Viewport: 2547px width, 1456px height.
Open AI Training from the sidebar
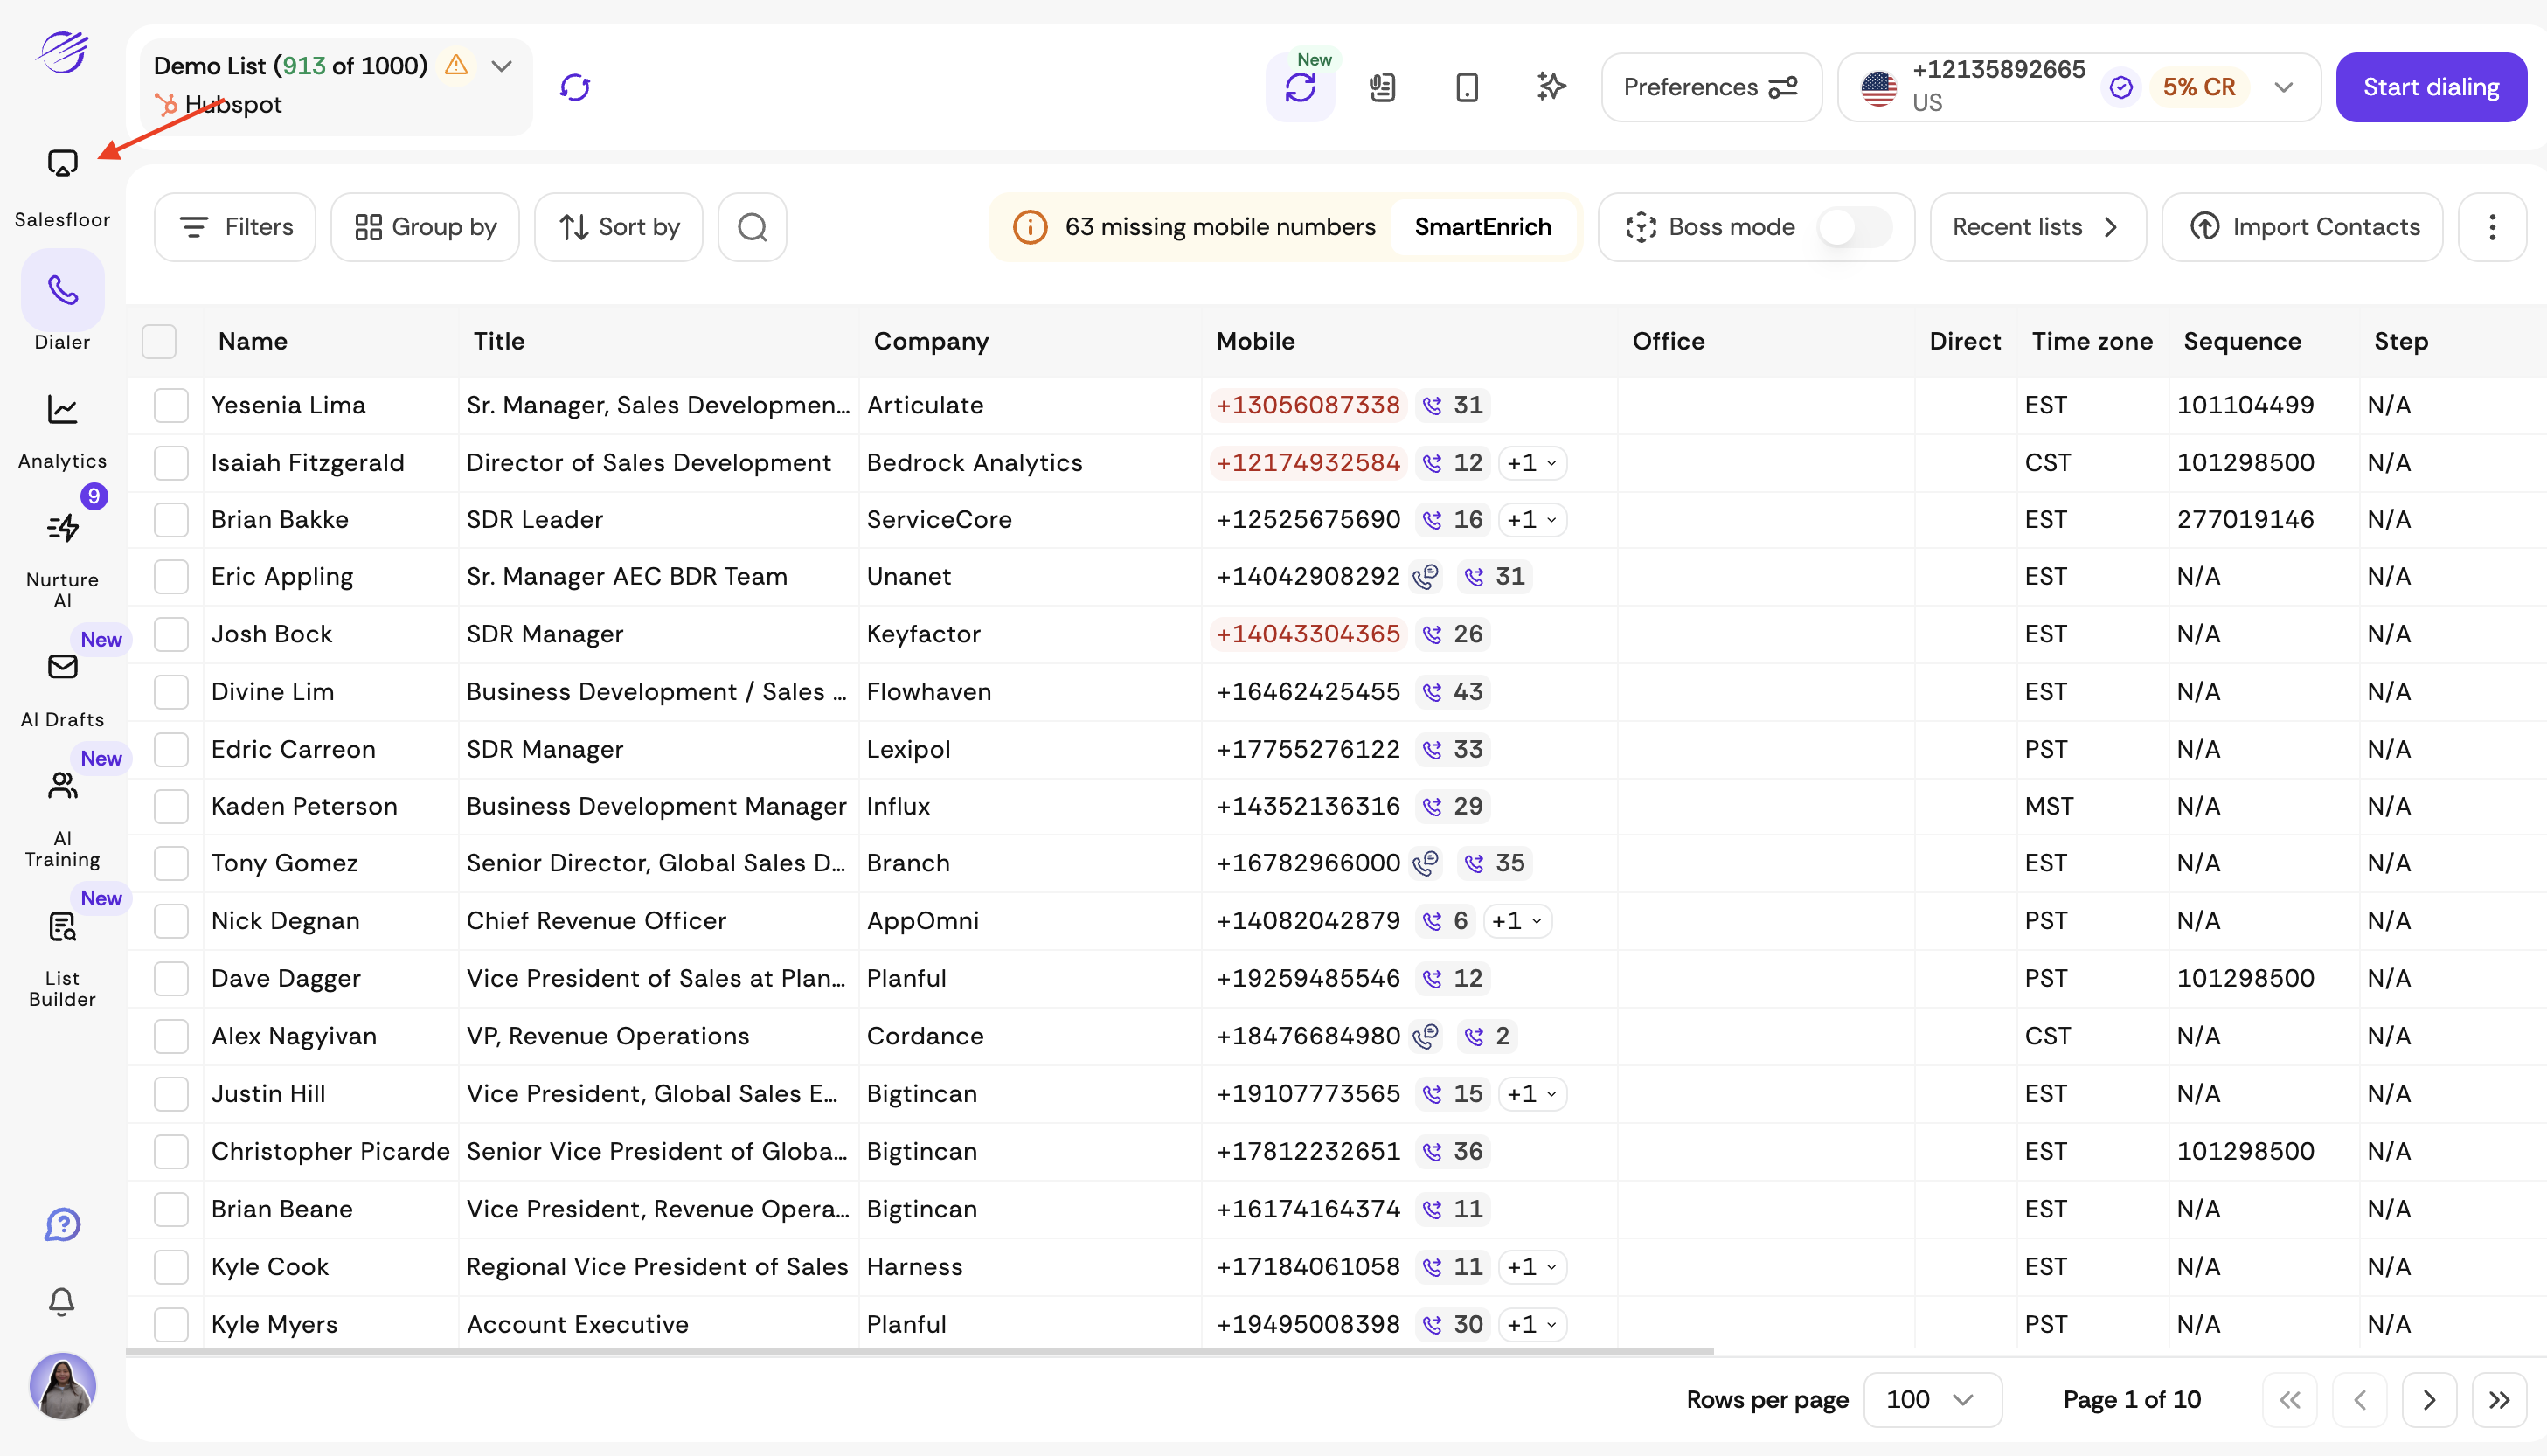(62, 786)
